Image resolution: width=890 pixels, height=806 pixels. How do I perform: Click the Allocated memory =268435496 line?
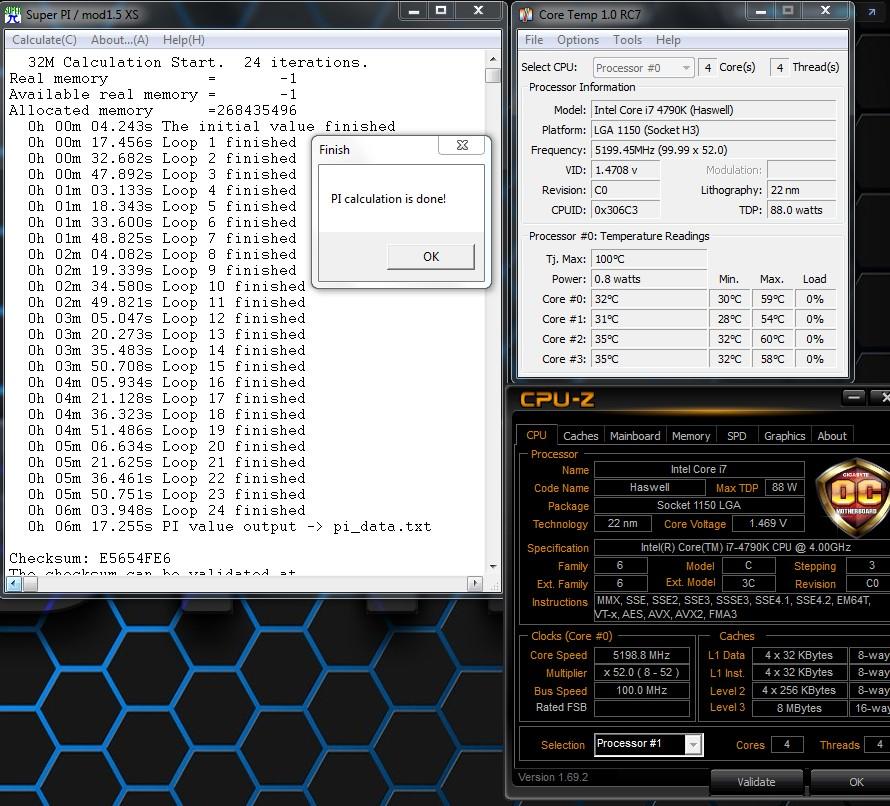(153, 110)
